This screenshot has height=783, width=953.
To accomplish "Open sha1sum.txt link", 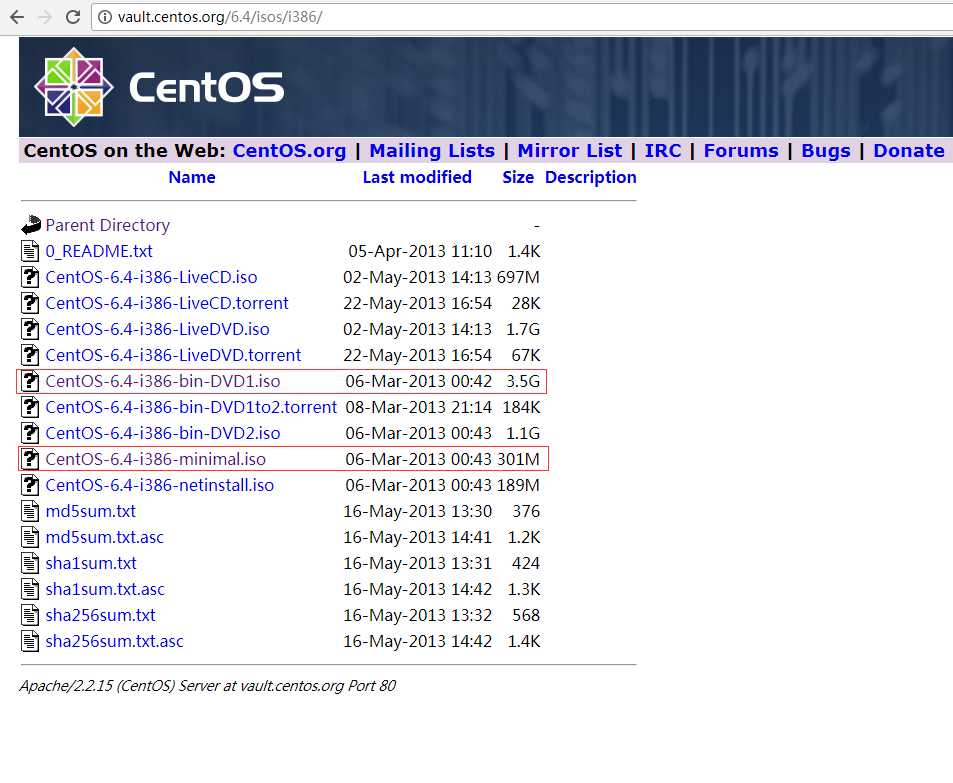I will 91,563.
